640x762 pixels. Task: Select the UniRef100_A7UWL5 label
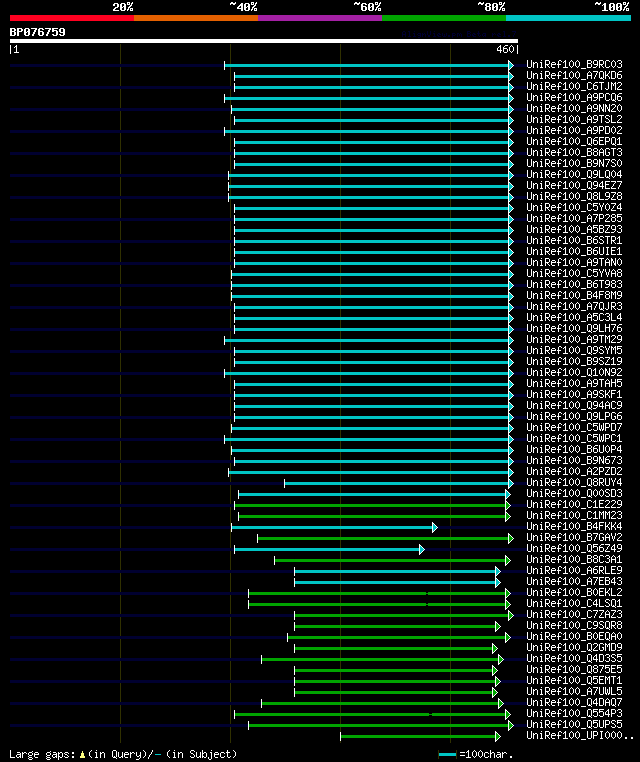pos(574,692)
